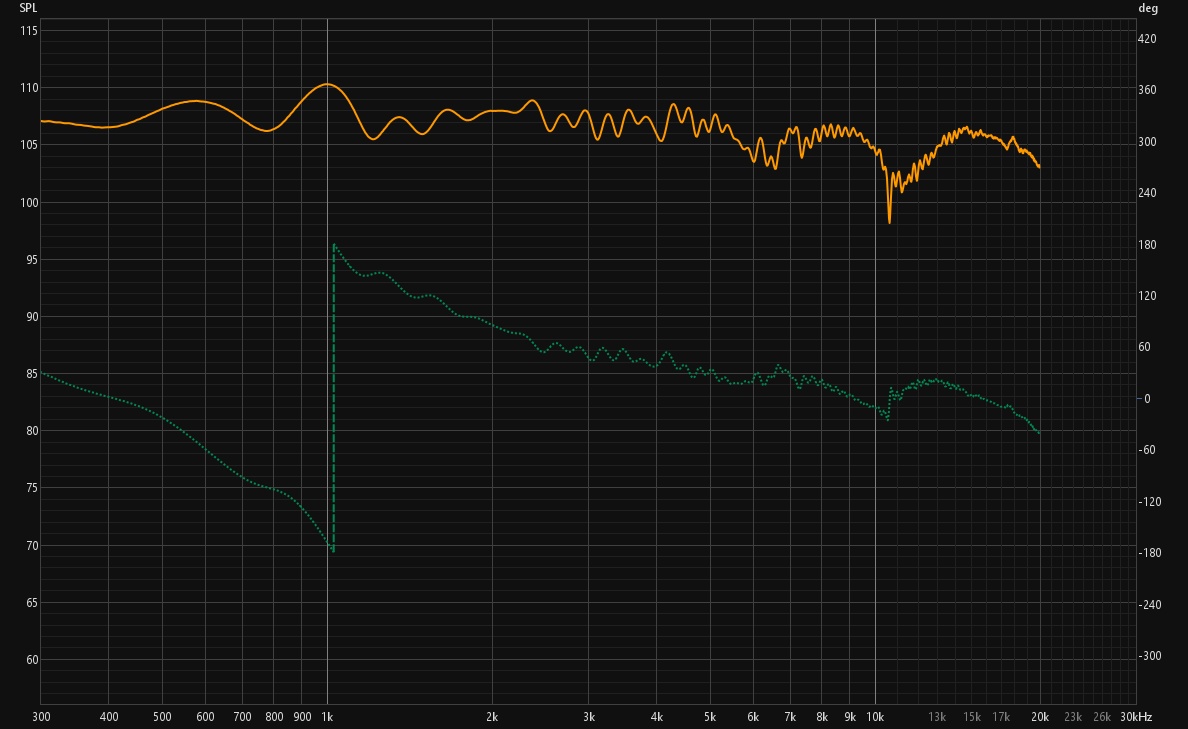
Task: Click the -180 degree axis label
Action: (x=1150, y=552)
